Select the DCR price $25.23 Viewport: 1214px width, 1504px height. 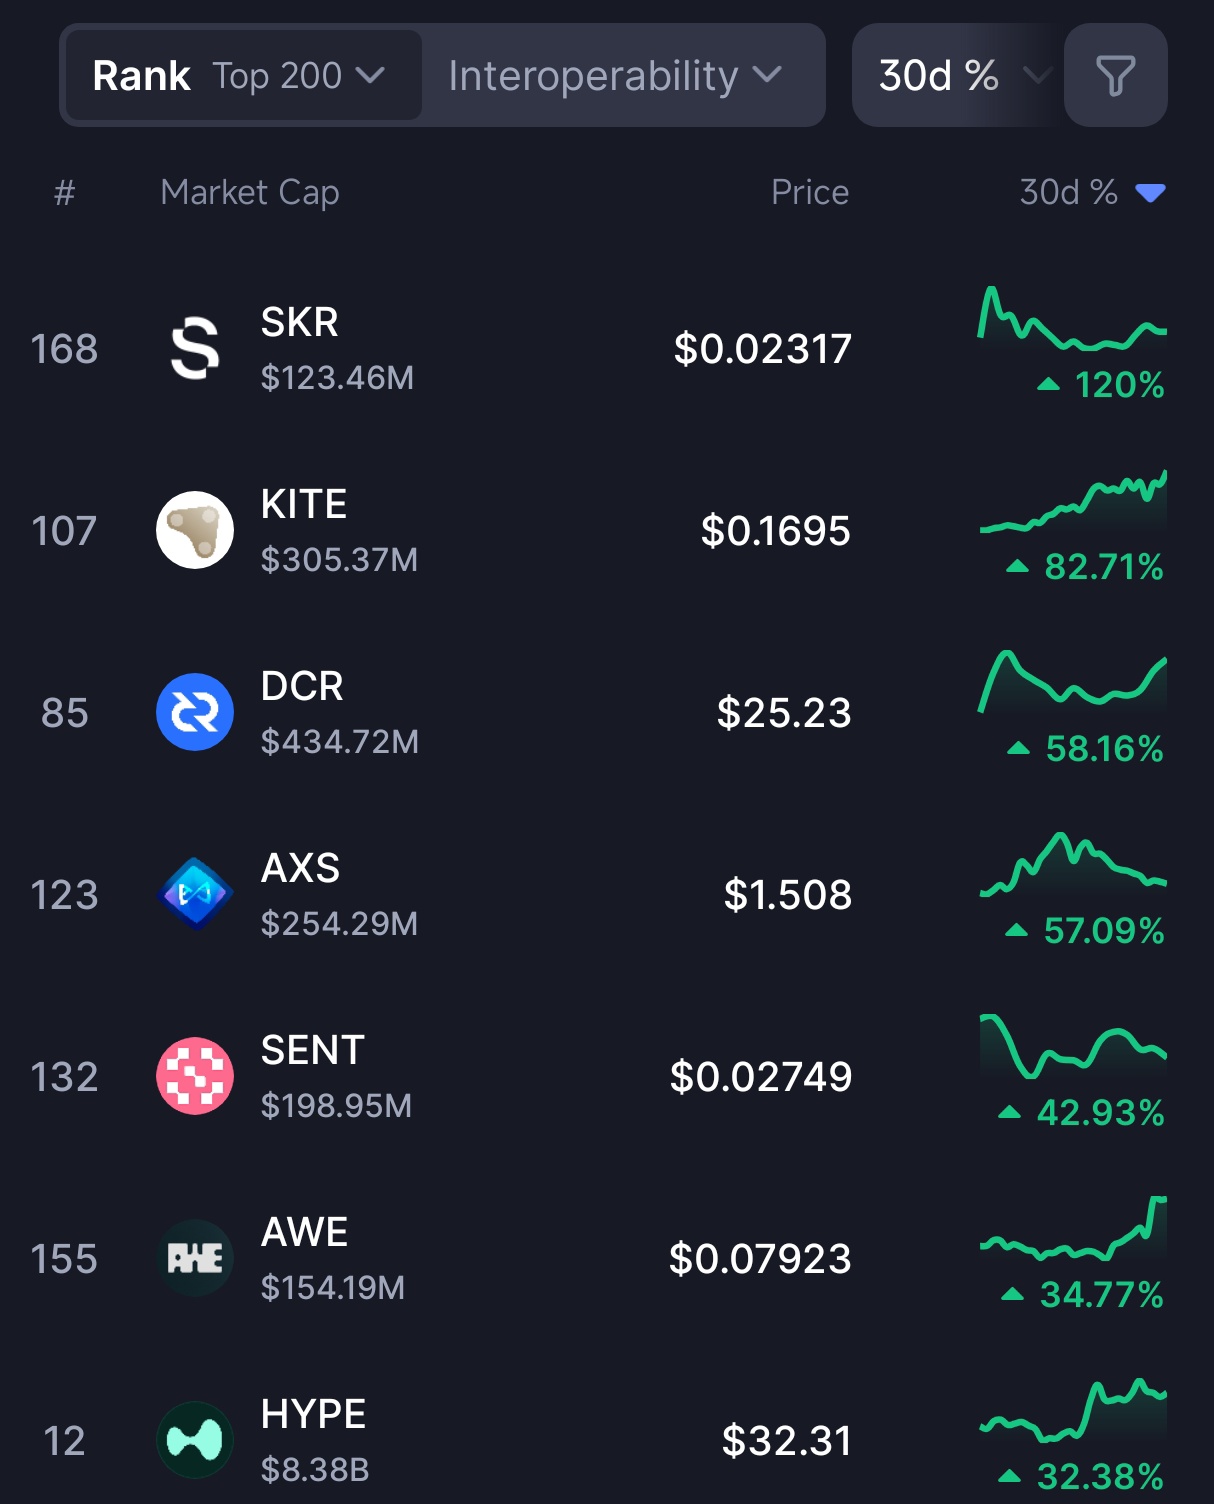[x=783, y=713]
